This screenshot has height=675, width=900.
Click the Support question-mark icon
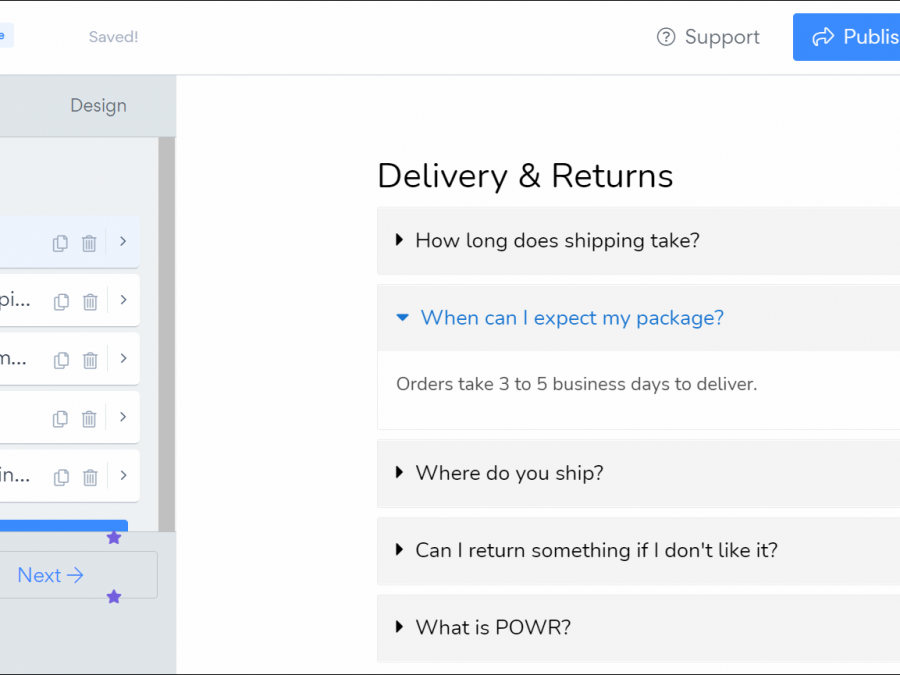(x=666, y=37)
